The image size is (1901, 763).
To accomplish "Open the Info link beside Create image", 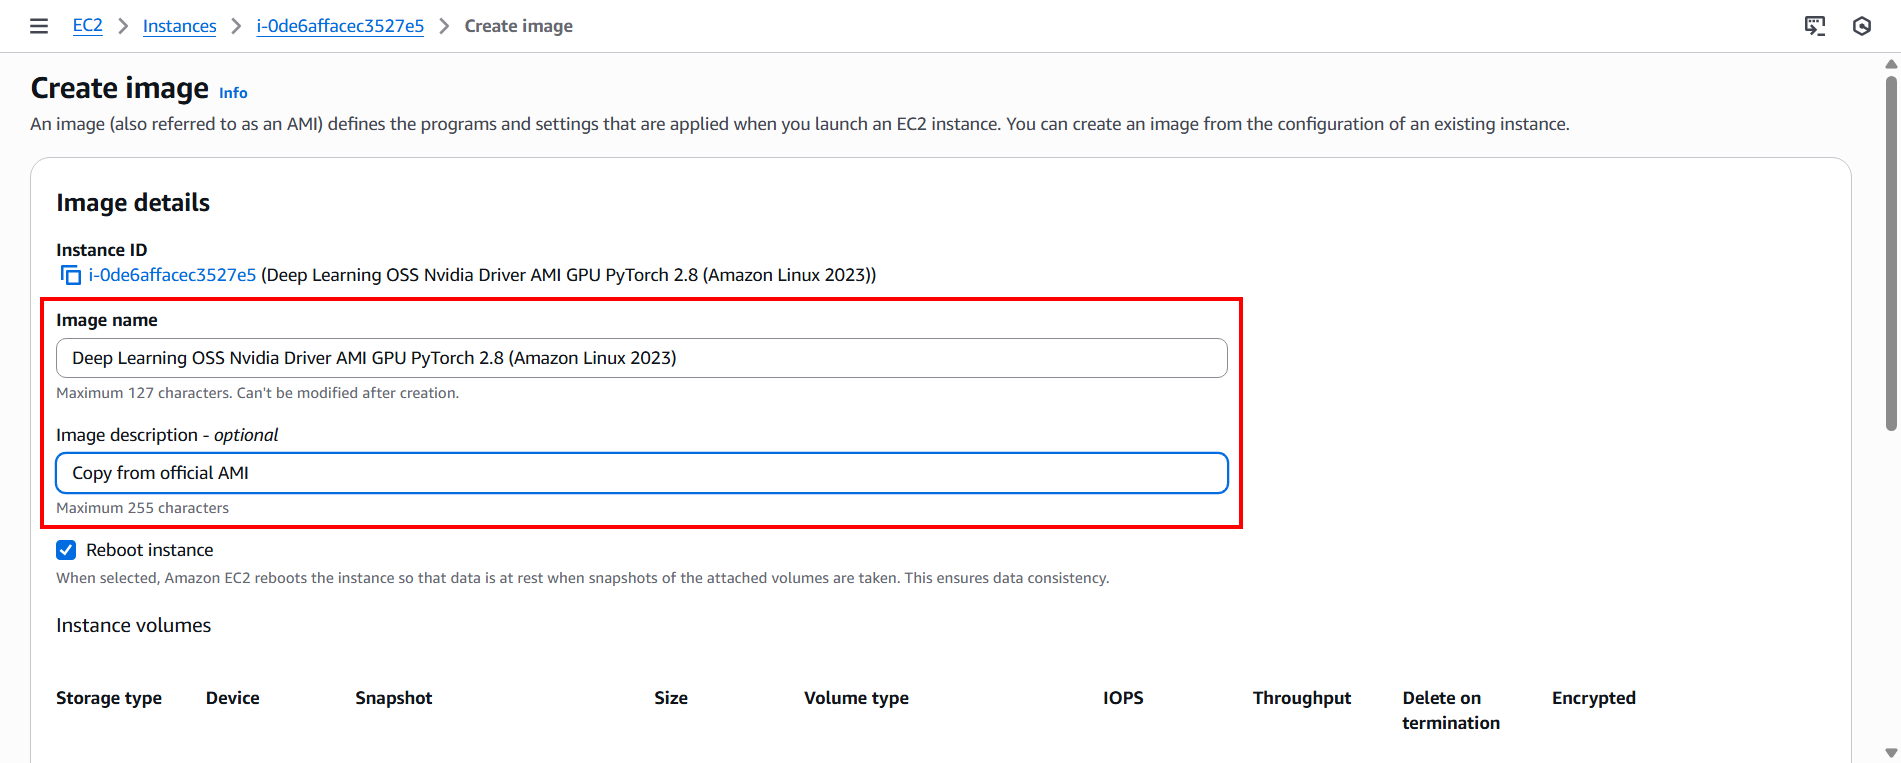I will 233,93.
